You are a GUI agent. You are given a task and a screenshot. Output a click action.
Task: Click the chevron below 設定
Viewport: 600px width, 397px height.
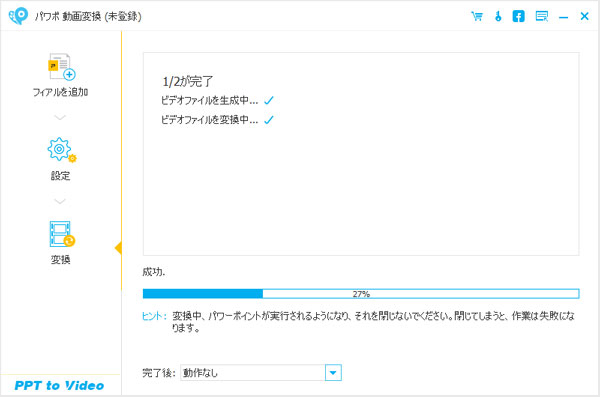pyautogui.click(x=60, y=201)
